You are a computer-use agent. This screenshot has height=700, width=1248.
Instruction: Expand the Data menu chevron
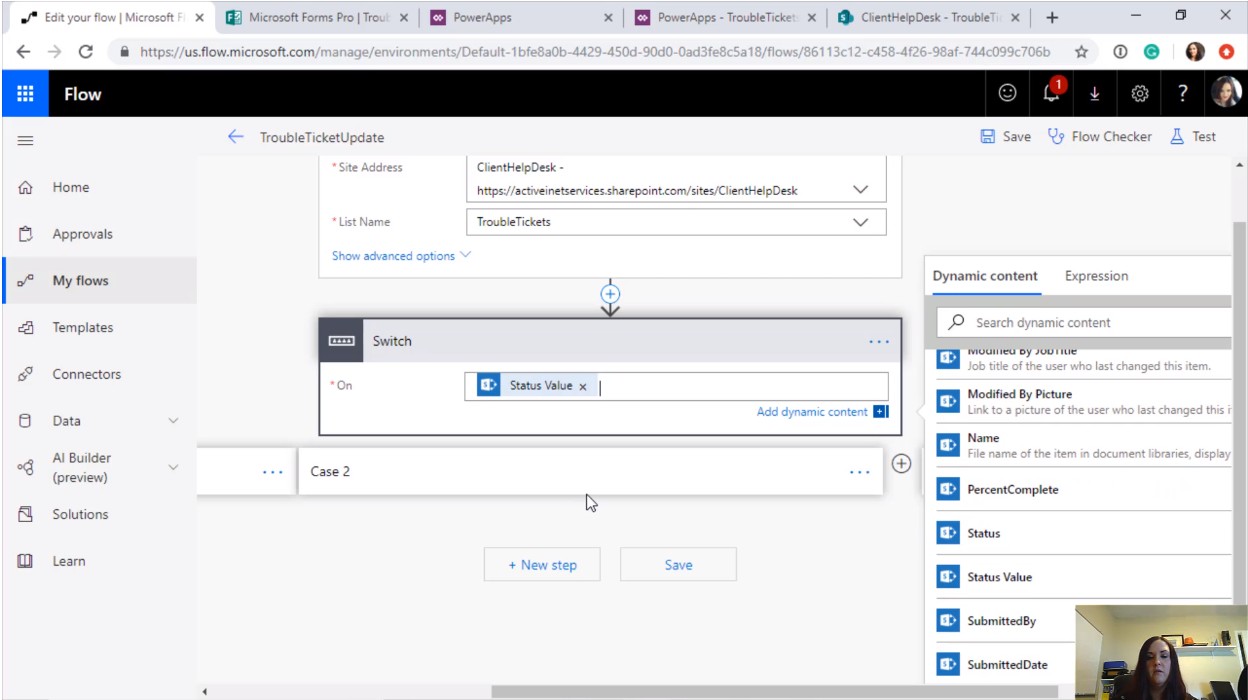point(173,421)
